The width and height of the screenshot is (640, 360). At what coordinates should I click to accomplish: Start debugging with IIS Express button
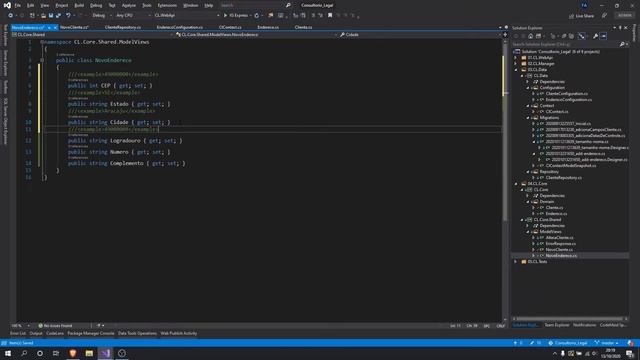236,16
